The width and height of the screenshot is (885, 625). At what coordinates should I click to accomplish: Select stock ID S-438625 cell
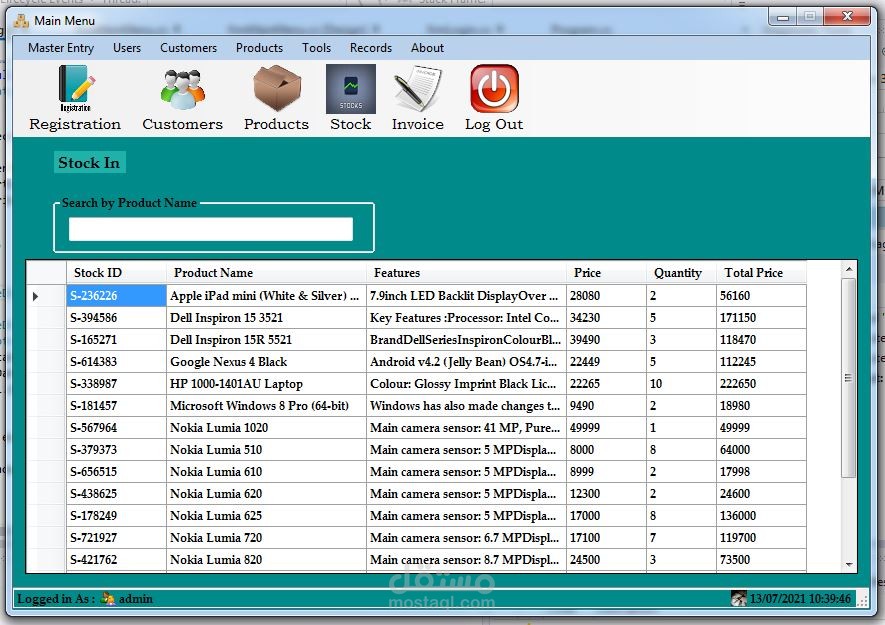click(x=116, y=494)
